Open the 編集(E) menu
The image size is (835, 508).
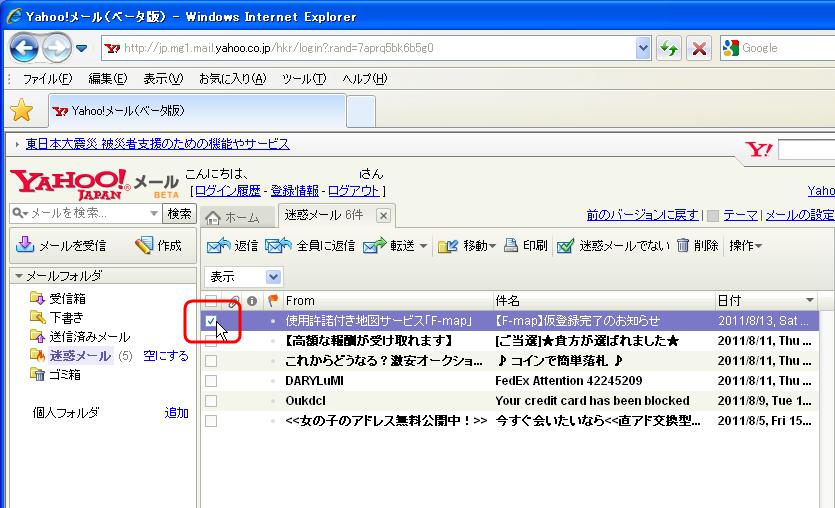tap(108, 79)
